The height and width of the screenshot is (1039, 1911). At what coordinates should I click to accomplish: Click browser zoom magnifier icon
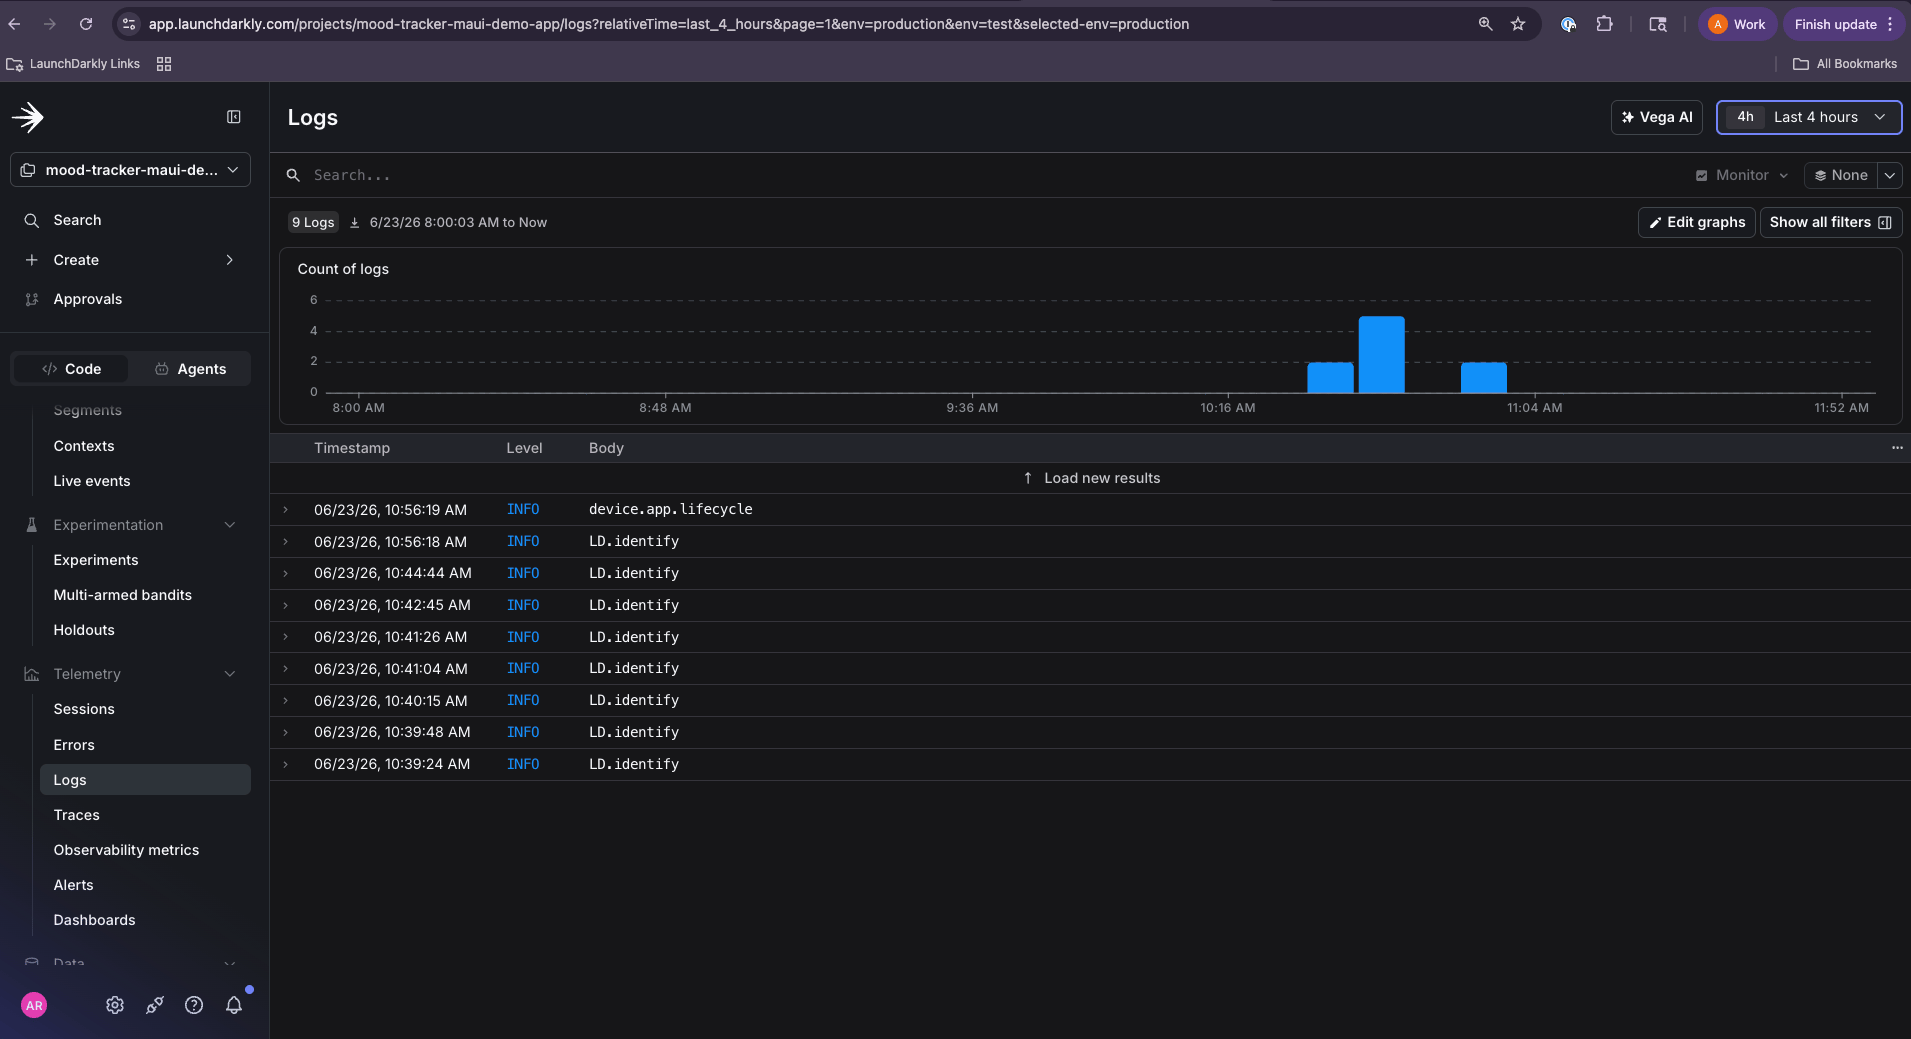(x=1485, y=24)
